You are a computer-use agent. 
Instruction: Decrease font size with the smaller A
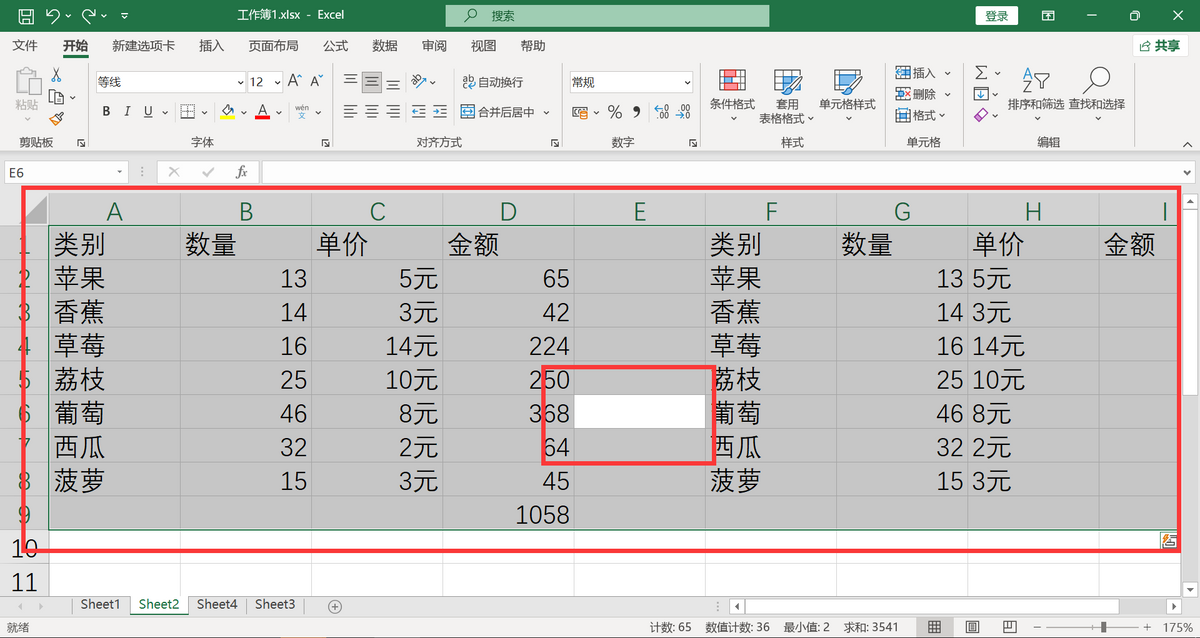coord(316,82)
